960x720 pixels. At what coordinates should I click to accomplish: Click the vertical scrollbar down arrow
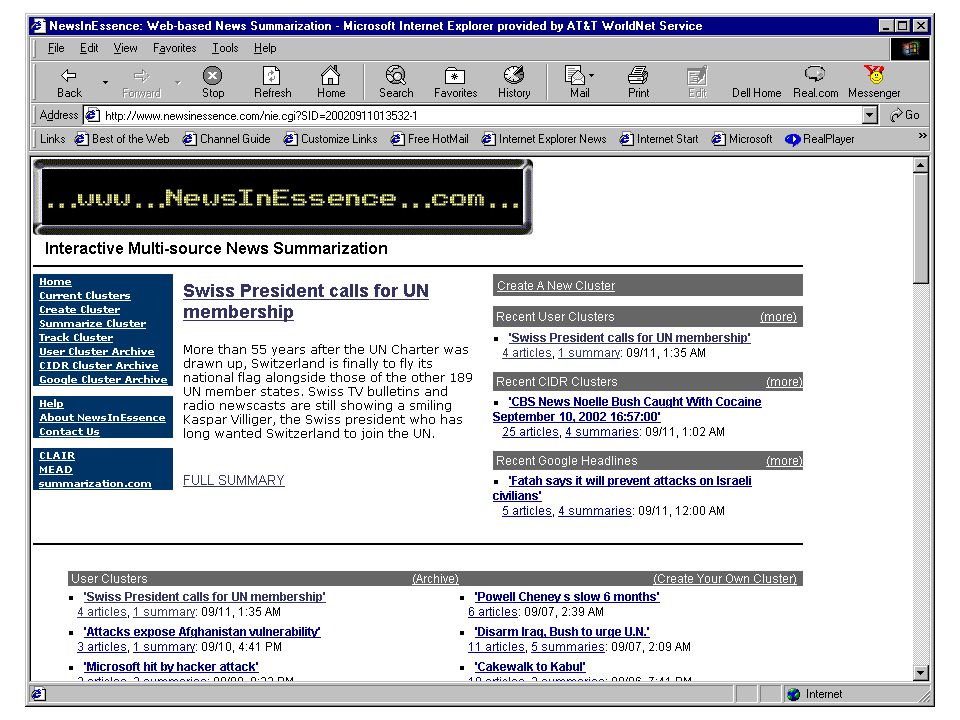coord(920,673)
